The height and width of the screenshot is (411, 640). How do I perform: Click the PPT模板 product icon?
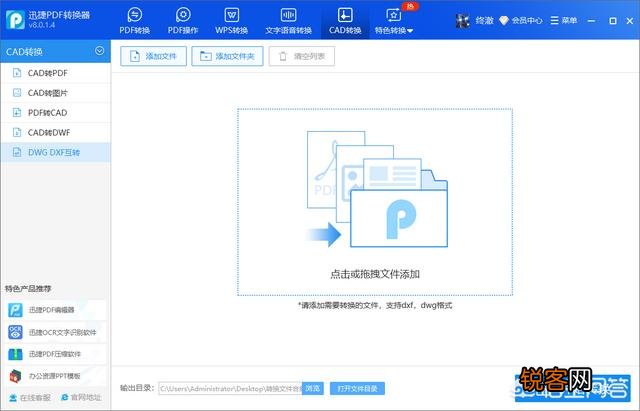pyautogui.click(x=16, y=376)
